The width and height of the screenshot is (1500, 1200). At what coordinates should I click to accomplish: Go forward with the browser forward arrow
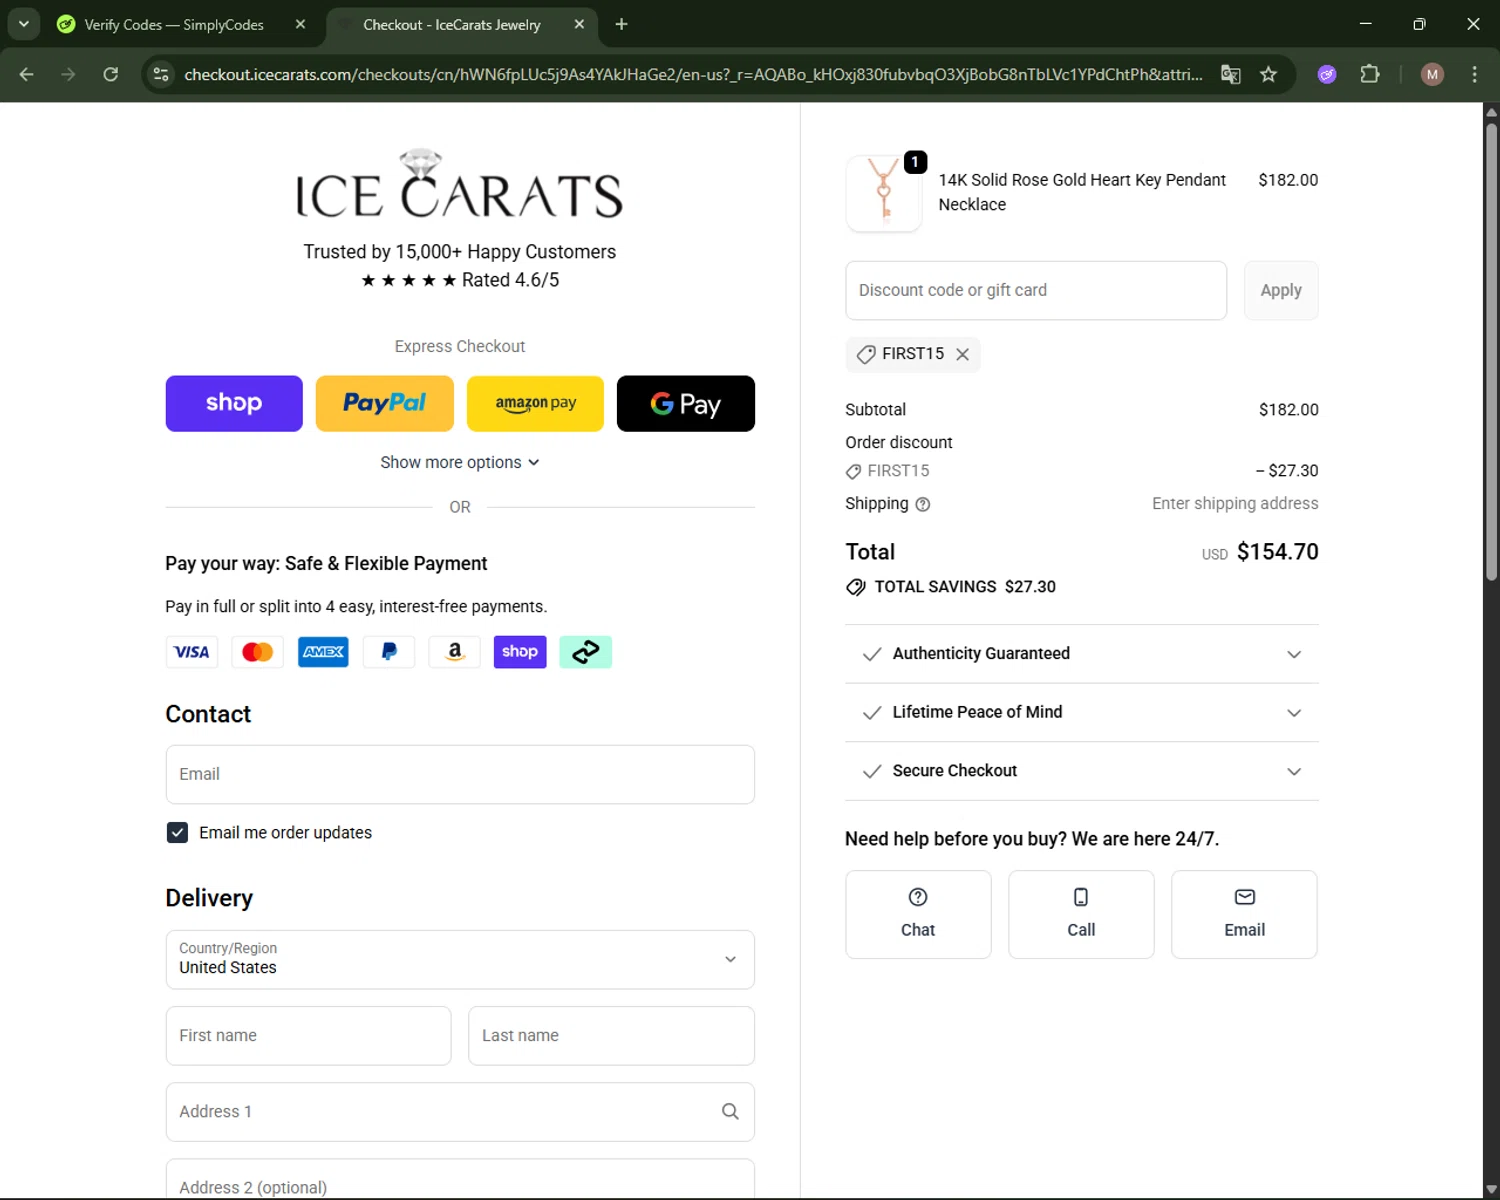68,74
